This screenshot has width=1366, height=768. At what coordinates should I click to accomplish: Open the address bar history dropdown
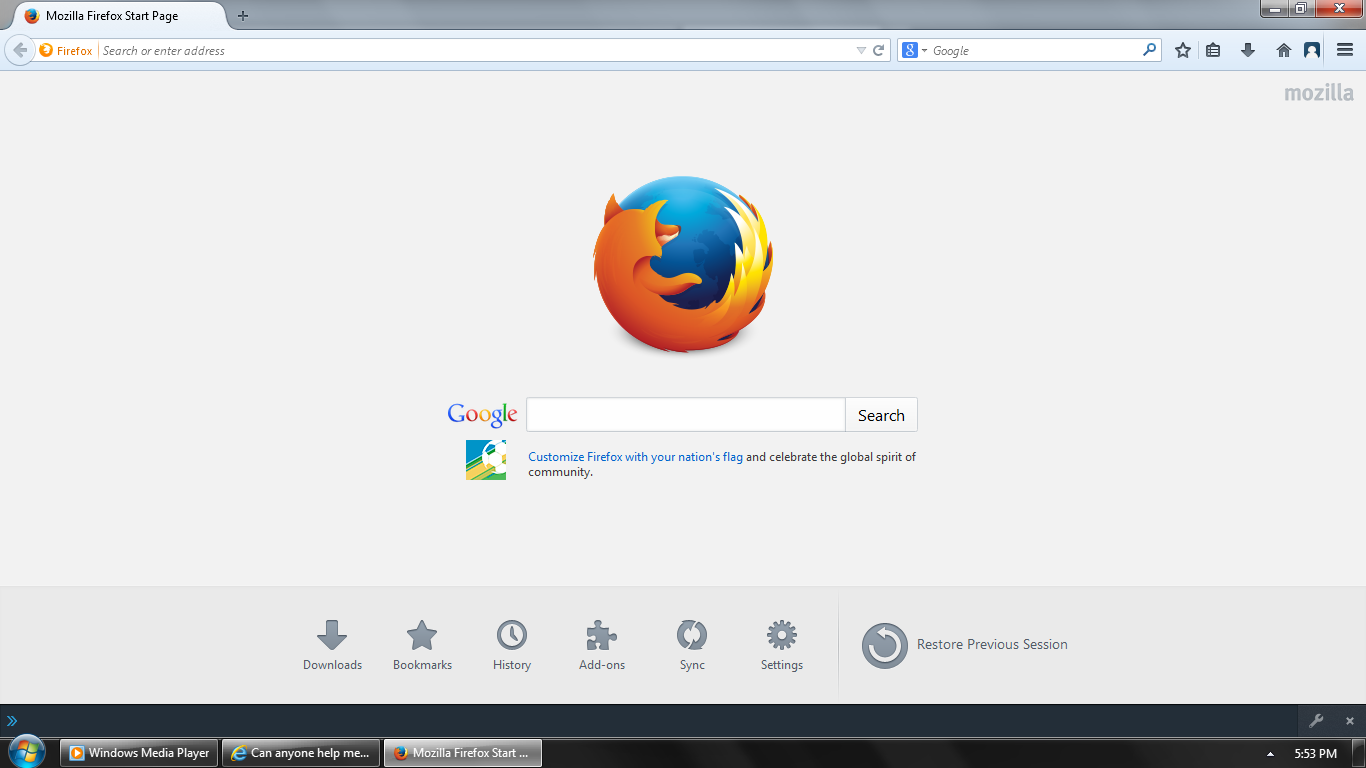[861, 50]
